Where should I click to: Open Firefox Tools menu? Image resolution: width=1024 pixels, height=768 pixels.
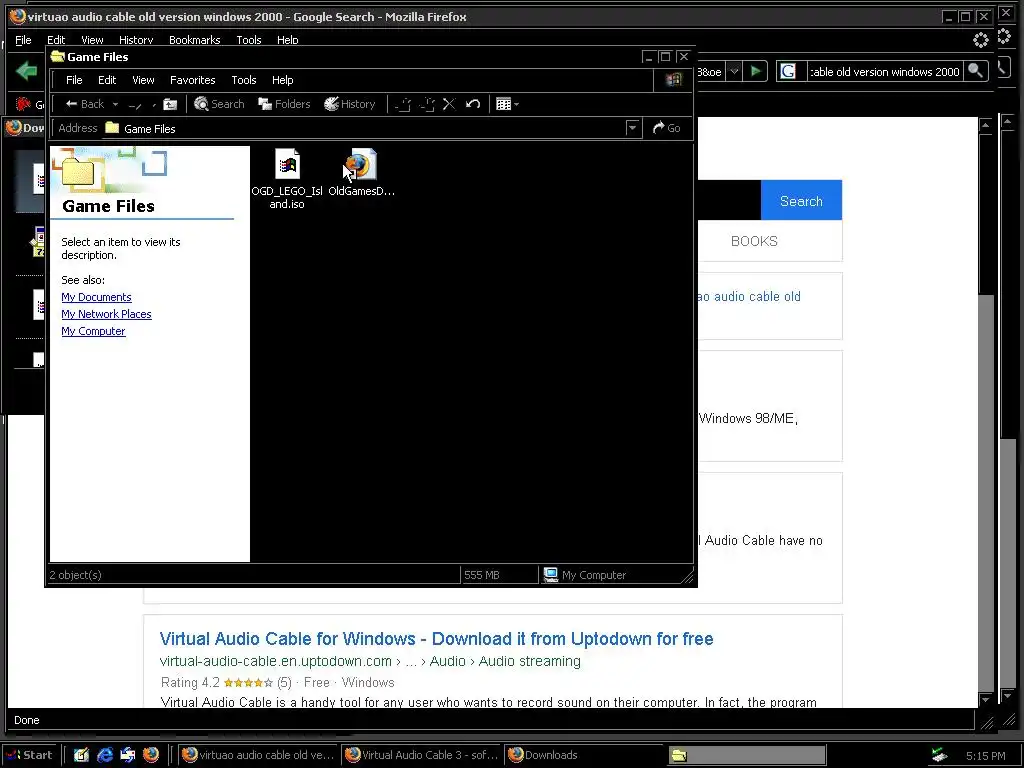click(249, 40)
